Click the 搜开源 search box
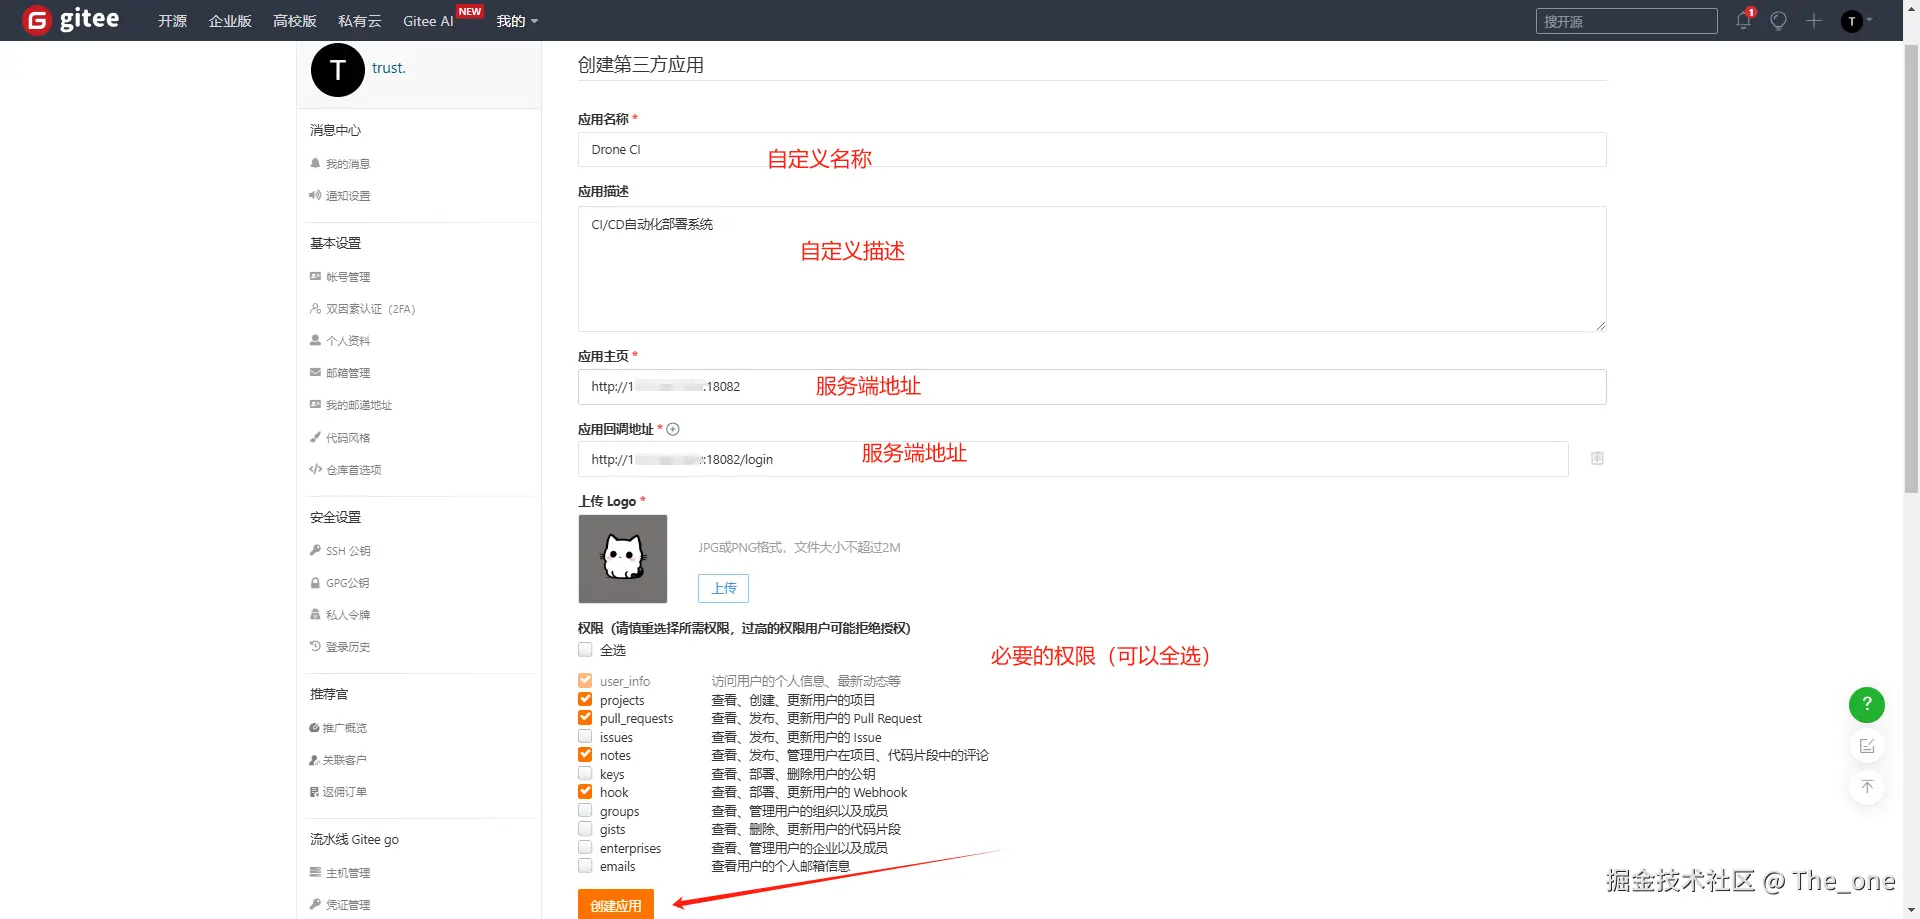The image size is (1920, 919). (1626, 21)
